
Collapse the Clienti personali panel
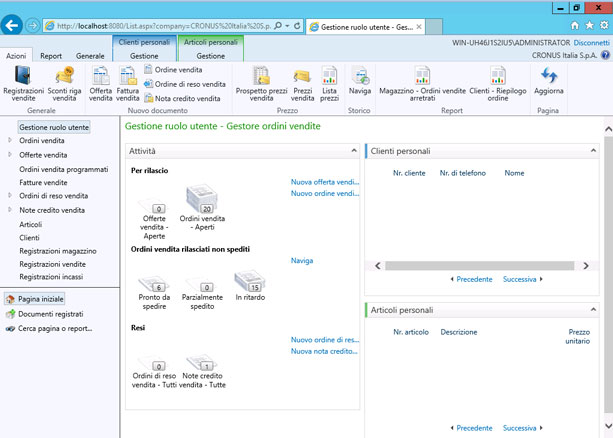[x=593, y=151]
